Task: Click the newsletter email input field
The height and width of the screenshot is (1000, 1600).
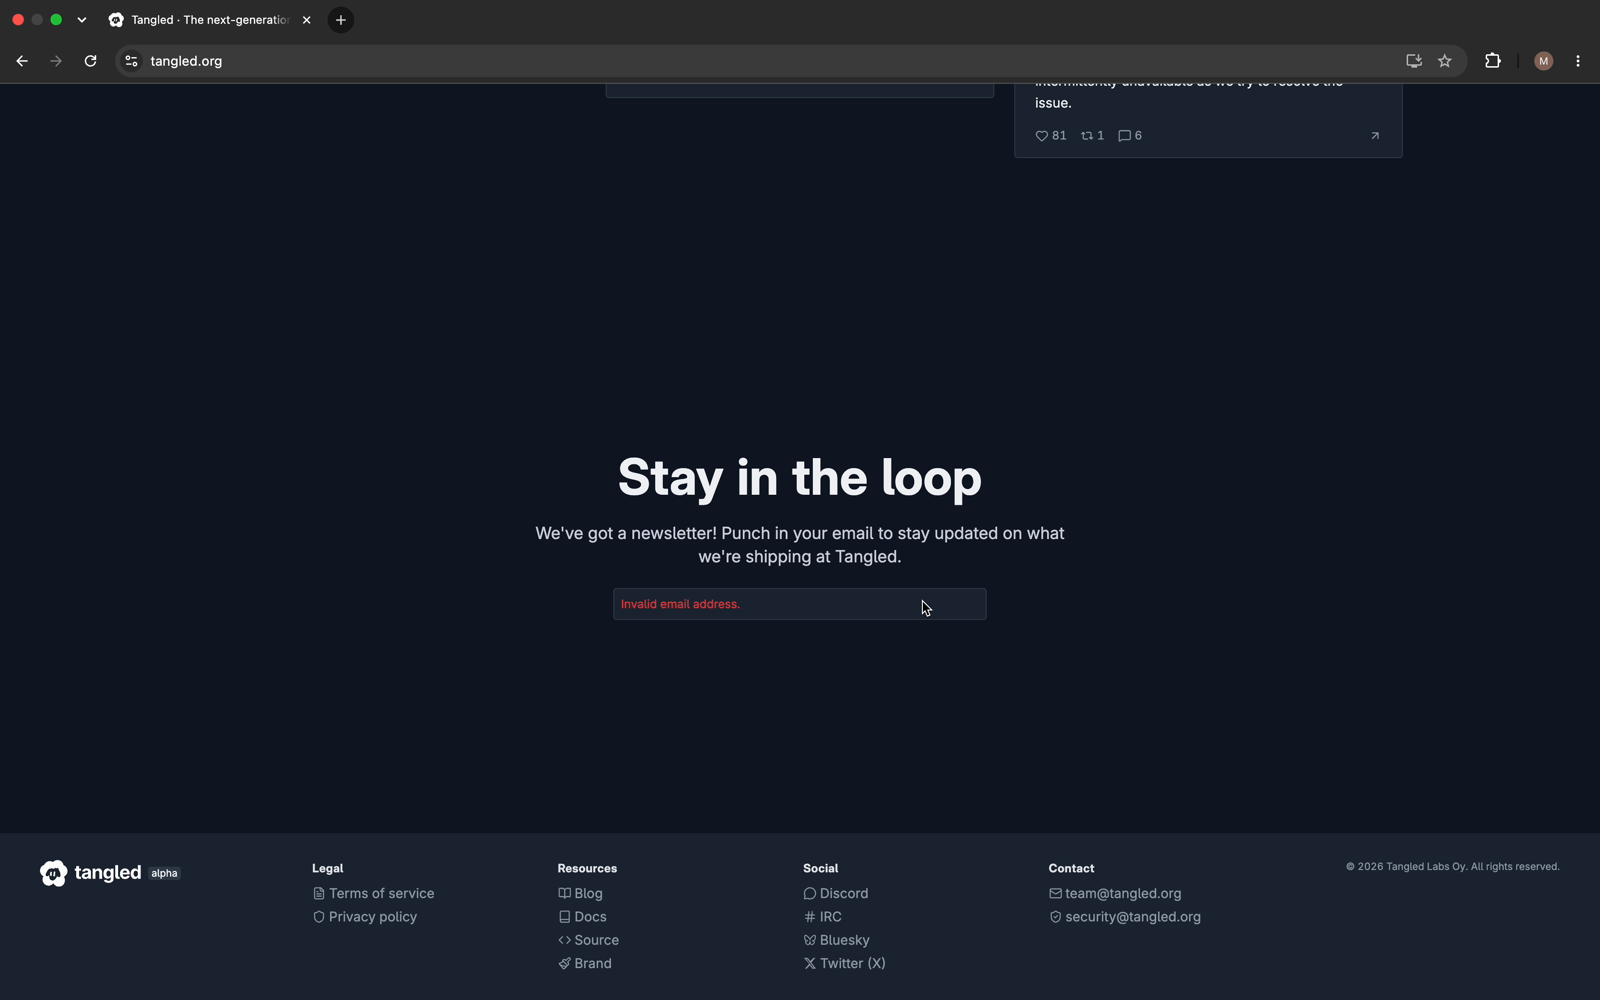Action: (800, 604)
